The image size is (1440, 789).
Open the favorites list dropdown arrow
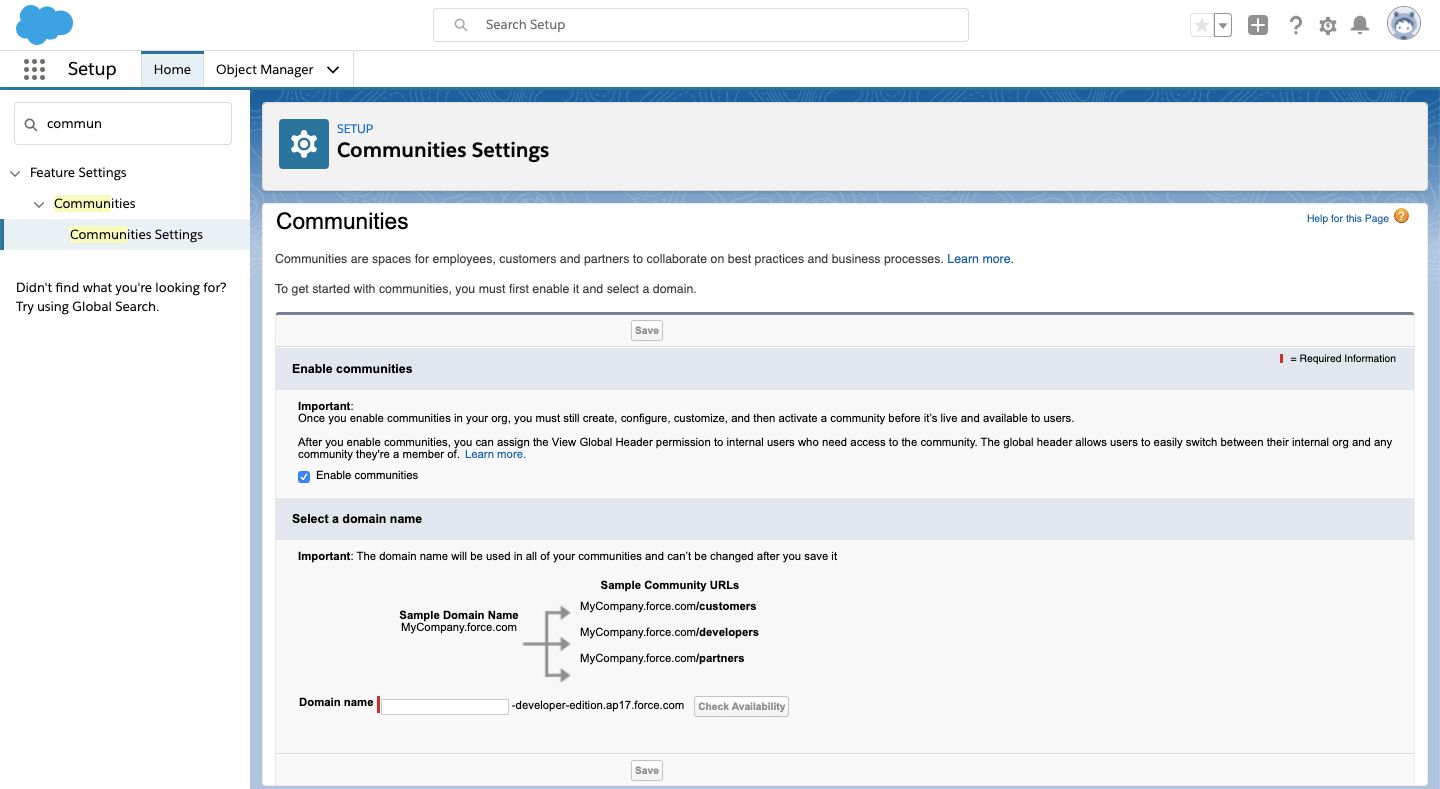(x=1222, y=26)
